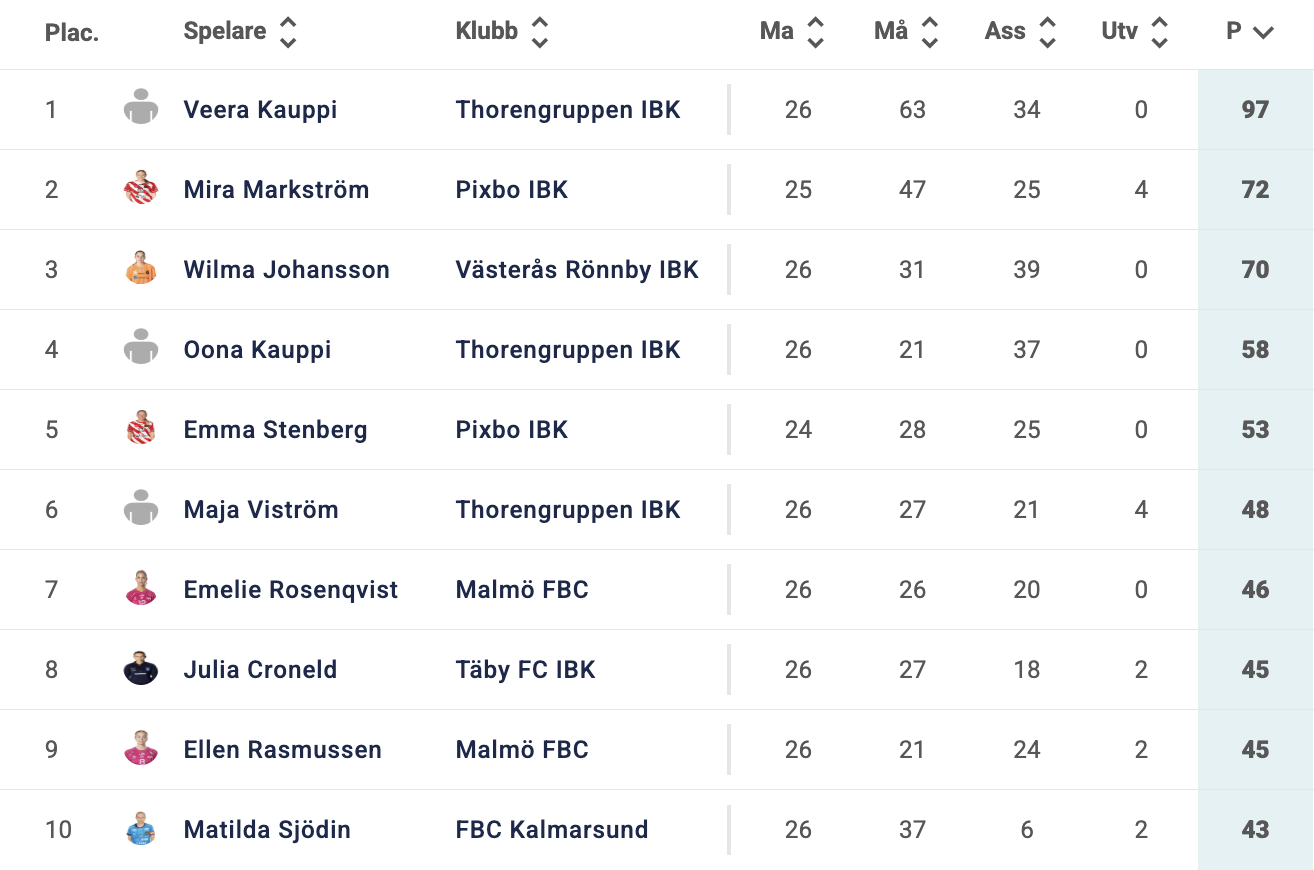Open FBC Kalmarsund club page
Screen dimensions: 1314x870
pos(552,830)
